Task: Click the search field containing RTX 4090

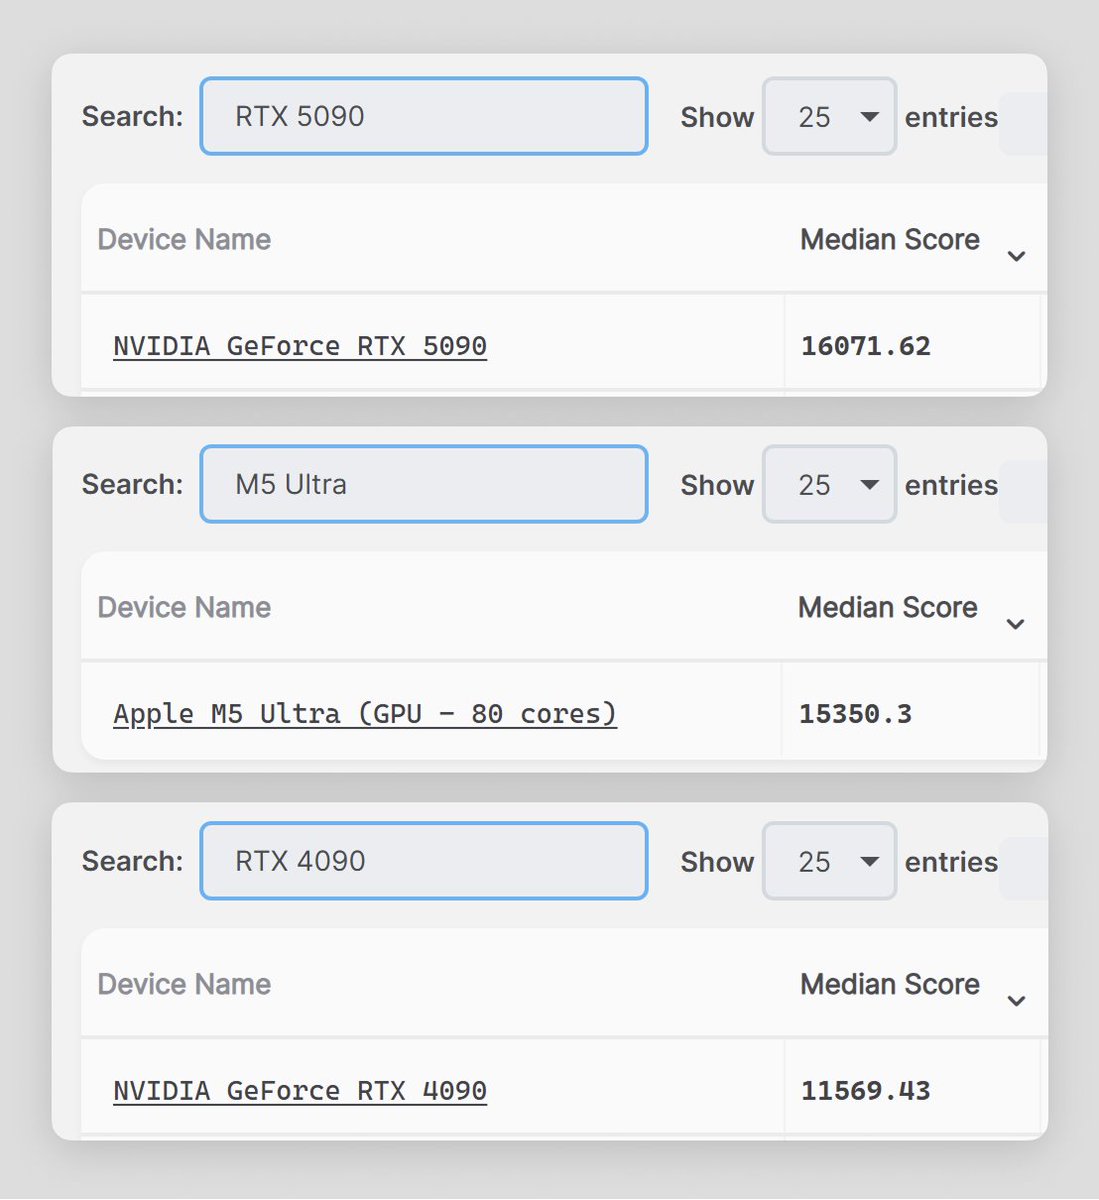Action: coord(424,861)
